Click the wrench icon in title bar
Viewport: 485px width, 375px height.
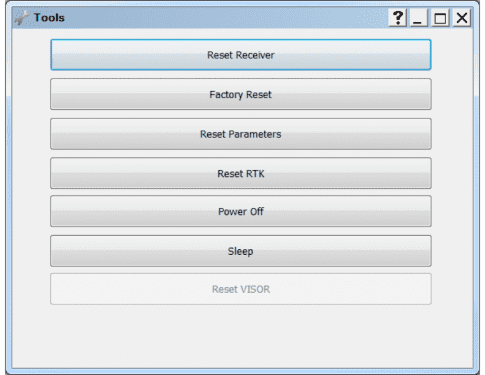pyautogui.click(x=22, y=17)
